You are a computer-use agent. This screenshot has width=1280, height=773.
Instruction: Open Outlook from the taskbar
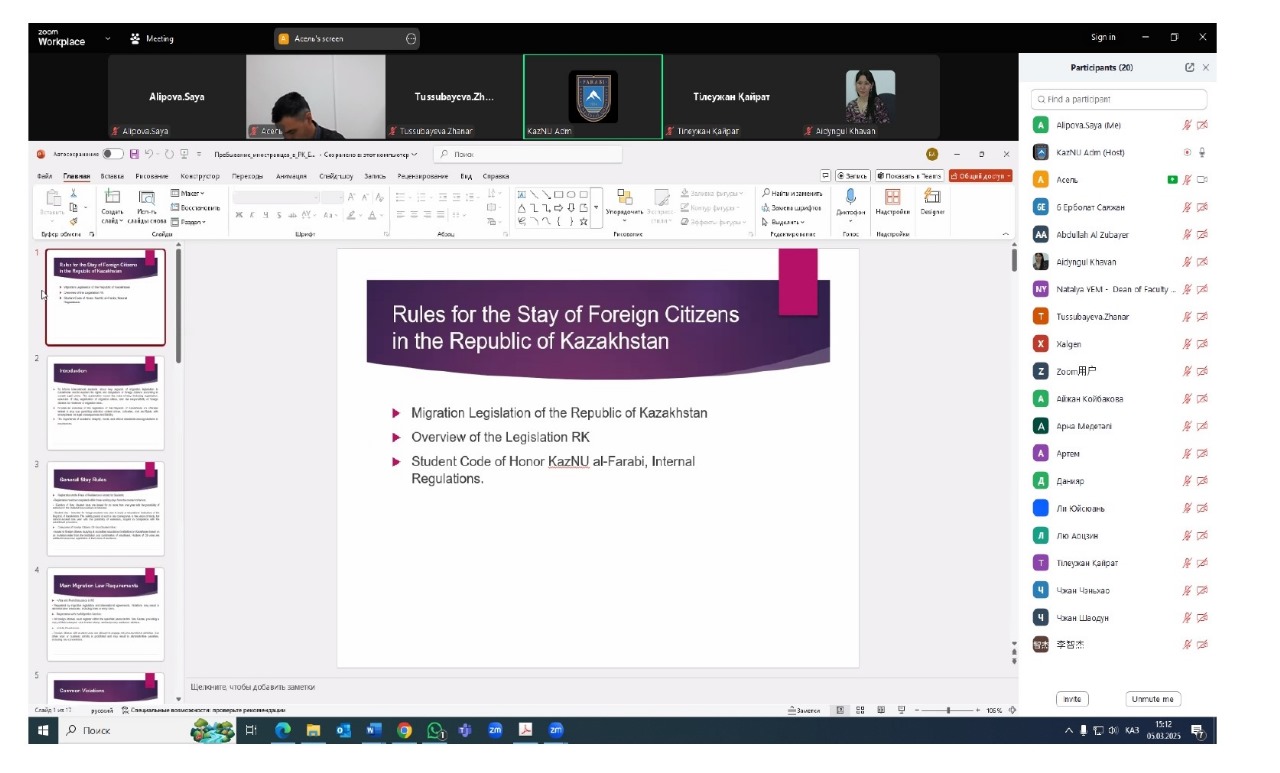point(343,730)
